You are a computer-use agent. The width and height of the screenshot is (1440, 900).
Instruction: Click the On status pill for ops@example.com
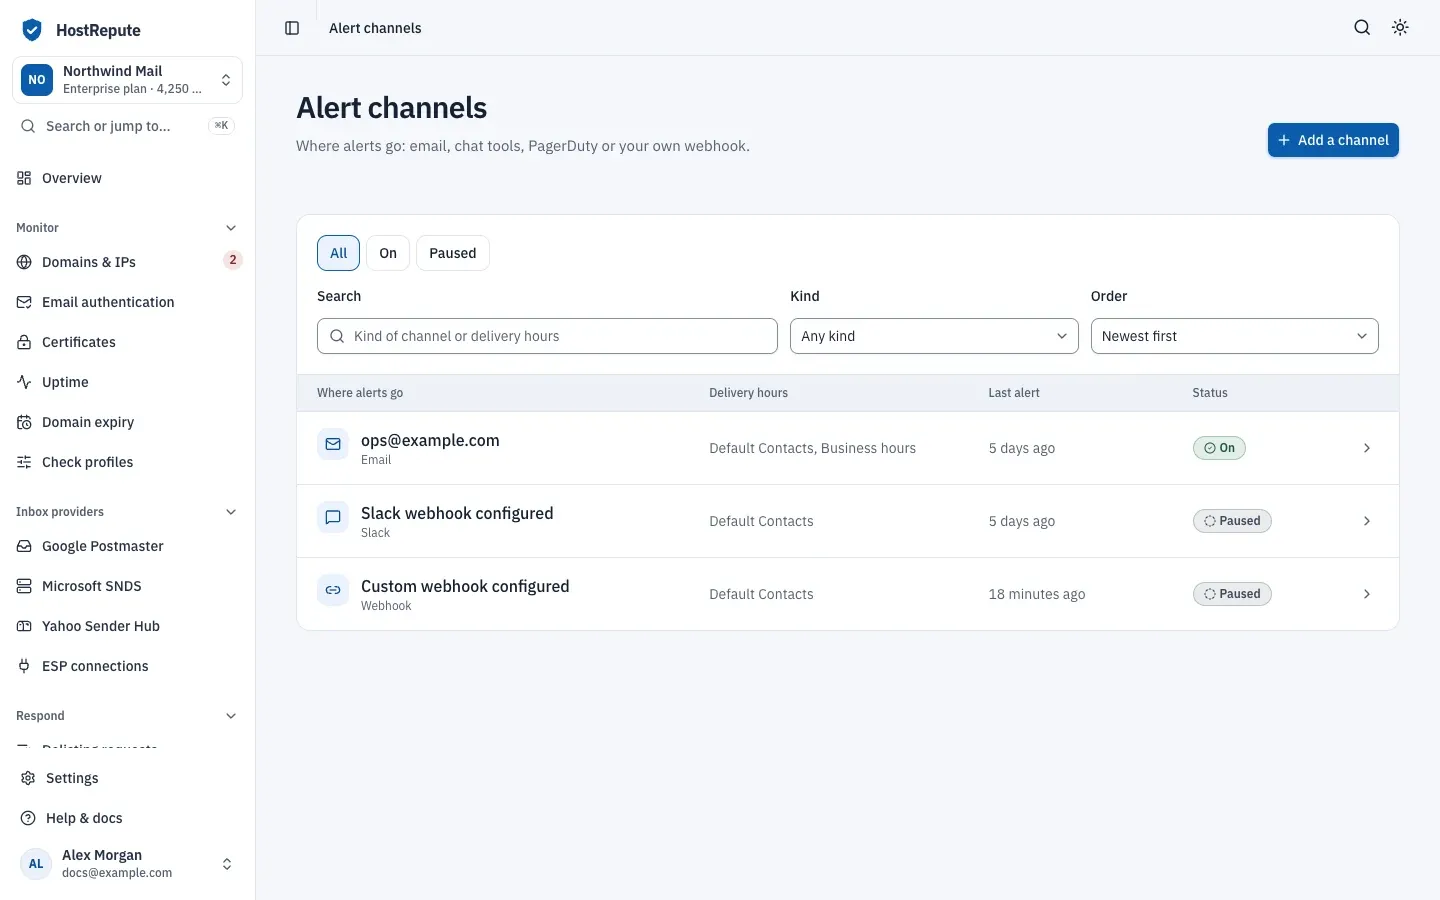coord(1219,448)
